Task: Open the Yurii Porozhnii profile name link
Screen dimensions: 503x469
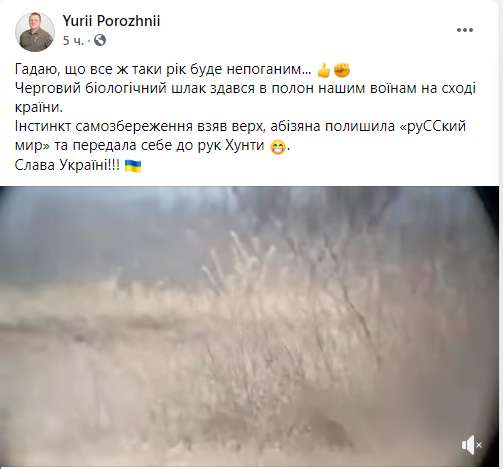Action: [111, 21]
